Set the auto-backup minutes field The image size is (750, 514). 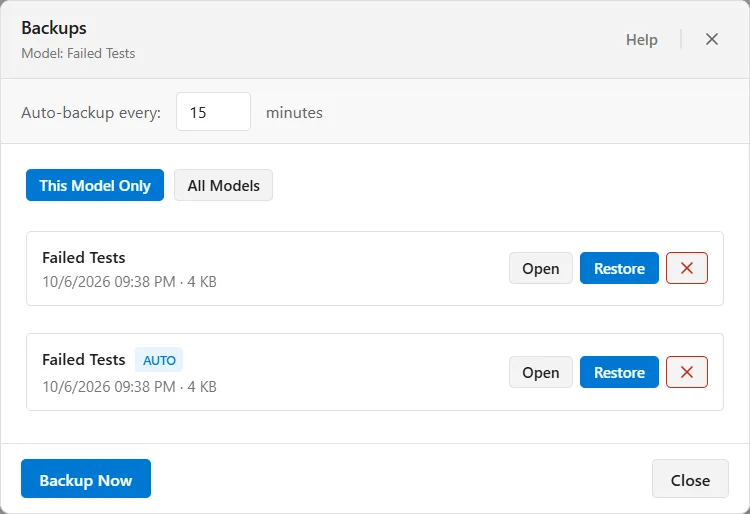click(213, 112)
